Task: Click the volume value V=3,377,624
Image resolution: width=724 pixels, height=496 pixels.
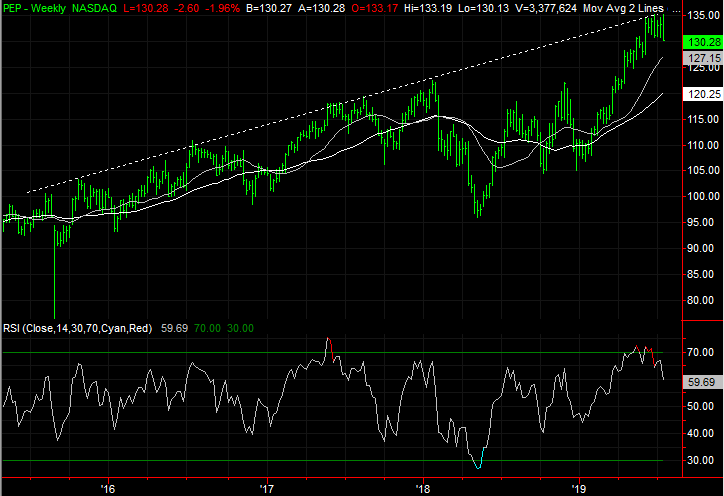Action: (546, 8)
